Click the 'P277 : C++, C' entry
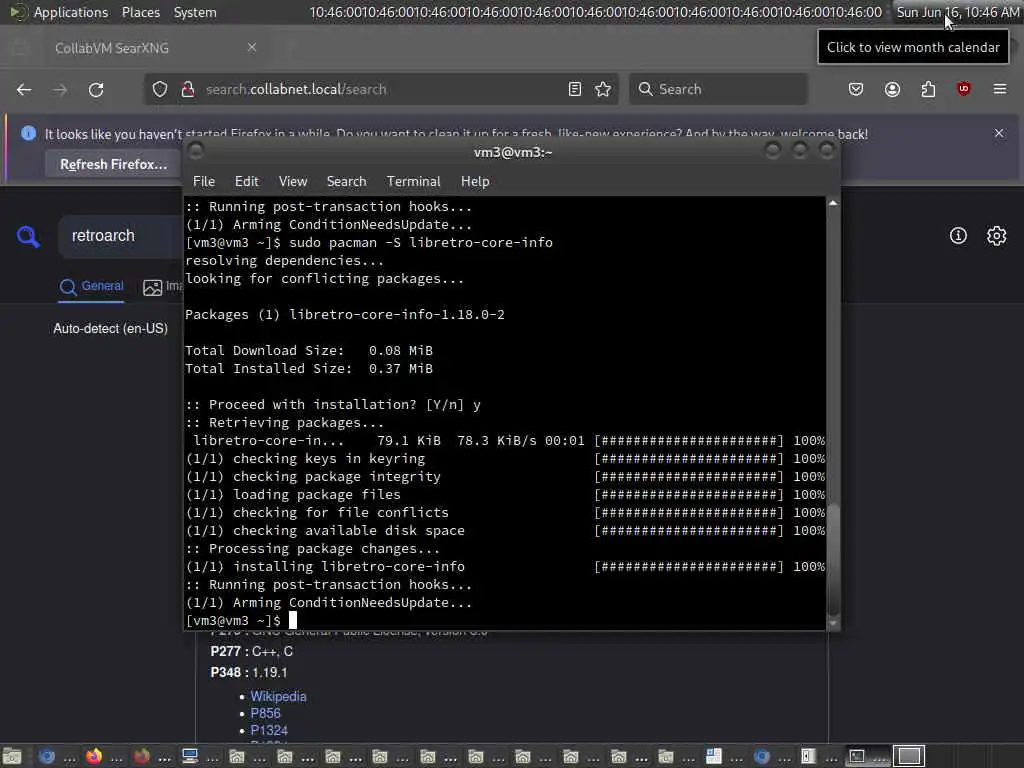1024x768 pixels. 251,652
